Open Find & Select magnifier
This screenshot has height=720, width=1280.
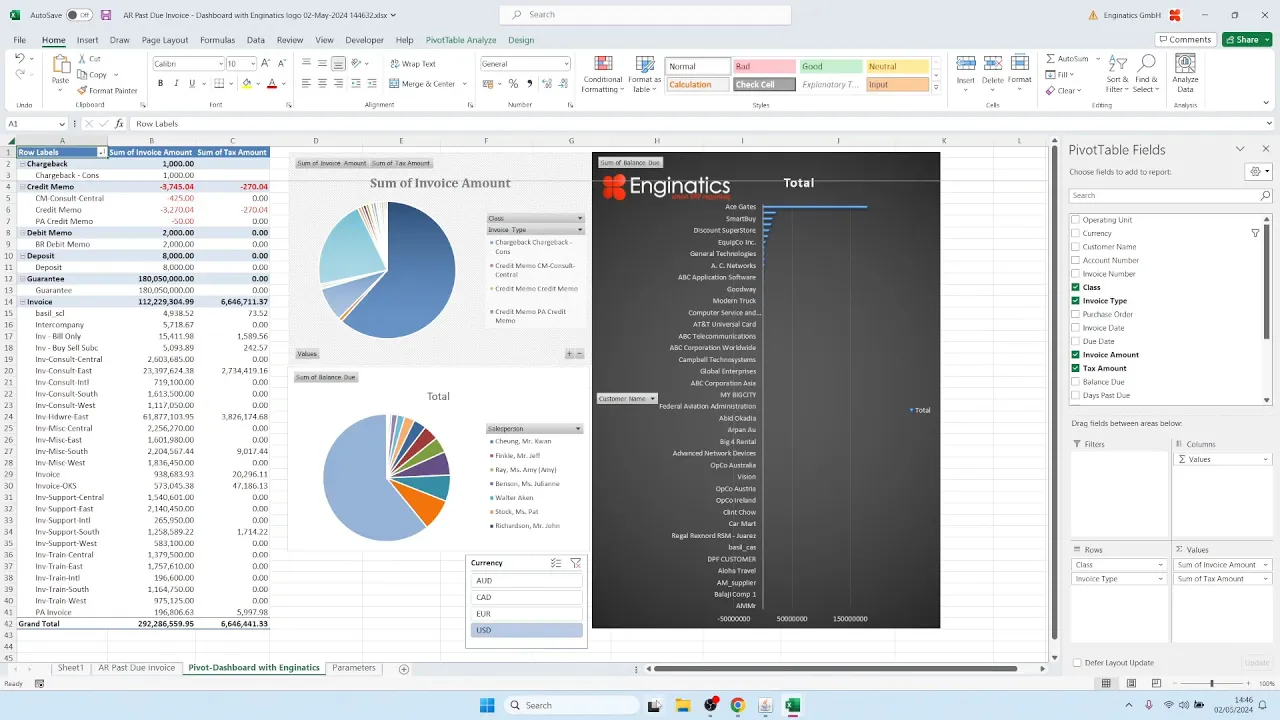coord(1146,64)
